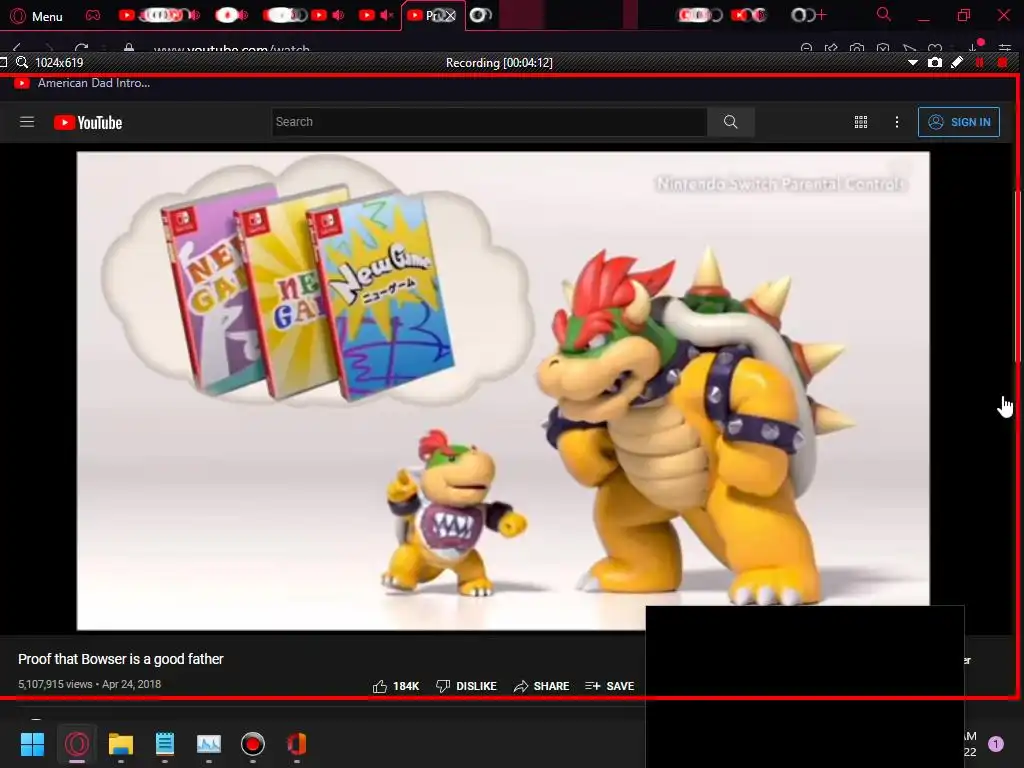Click the Opera GX taskbar icon
The image size is (1024, 768).
(x=76, y=744)
